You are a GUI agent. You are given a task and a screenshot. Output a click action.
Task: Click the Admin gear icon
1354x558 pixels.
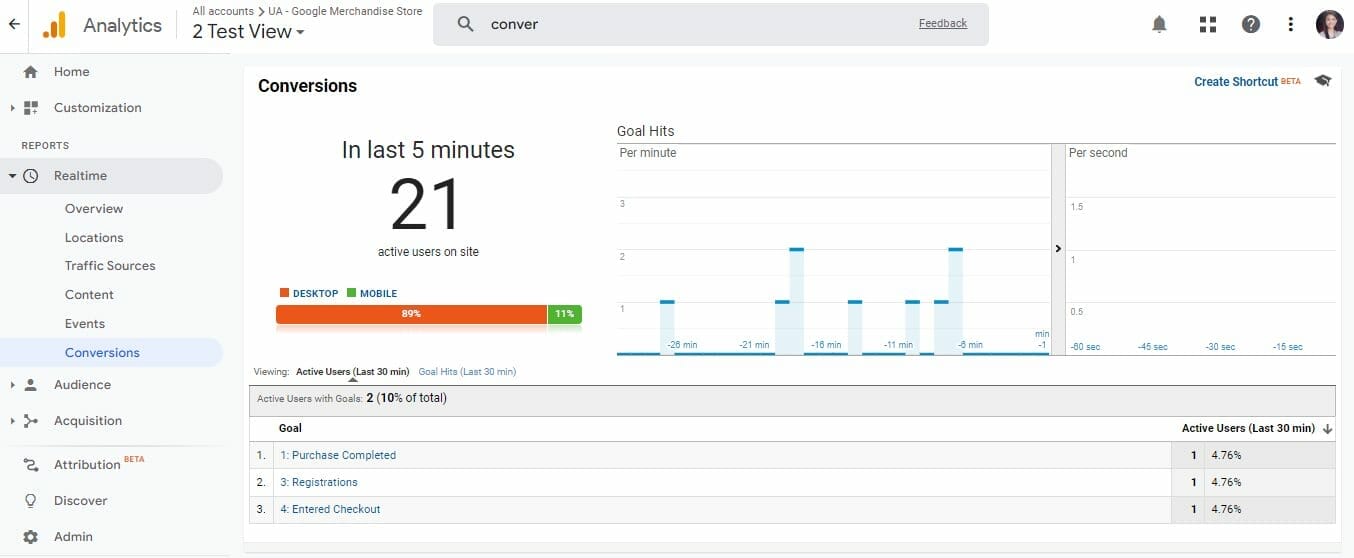pos(30,537)
